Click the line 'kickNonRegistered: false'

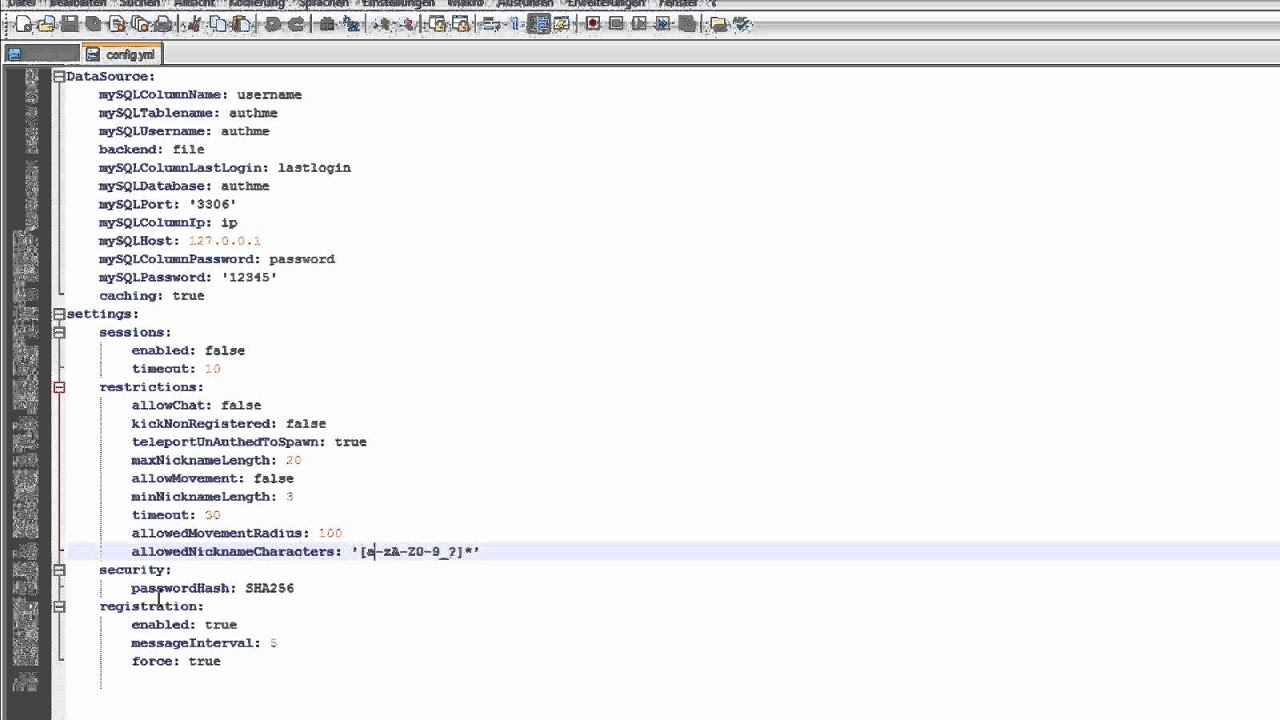[x=228, y=424]
